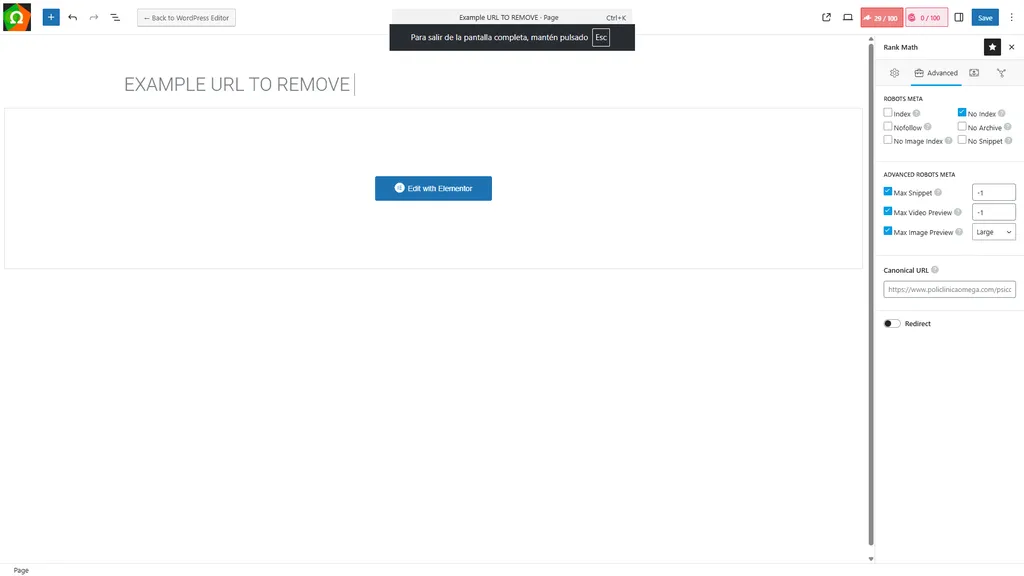
Task: Click the site logo icon
Action: pyautogui.click(x=17, y=17)
